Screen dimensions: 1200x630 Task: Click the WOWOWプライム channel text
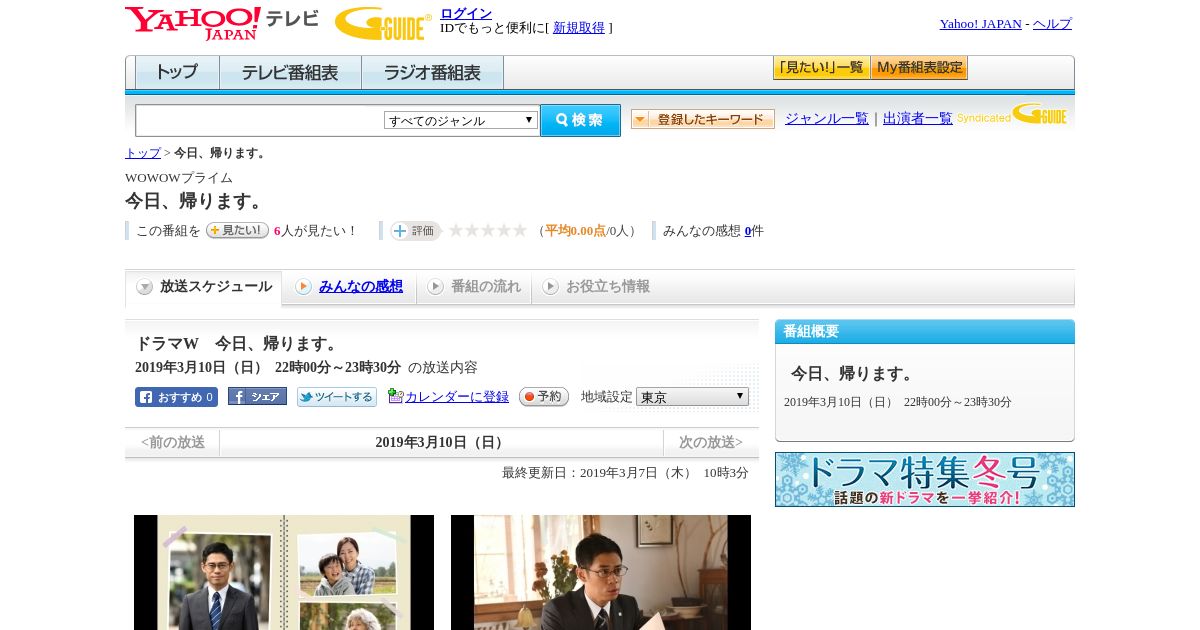[x=179, y=178]
